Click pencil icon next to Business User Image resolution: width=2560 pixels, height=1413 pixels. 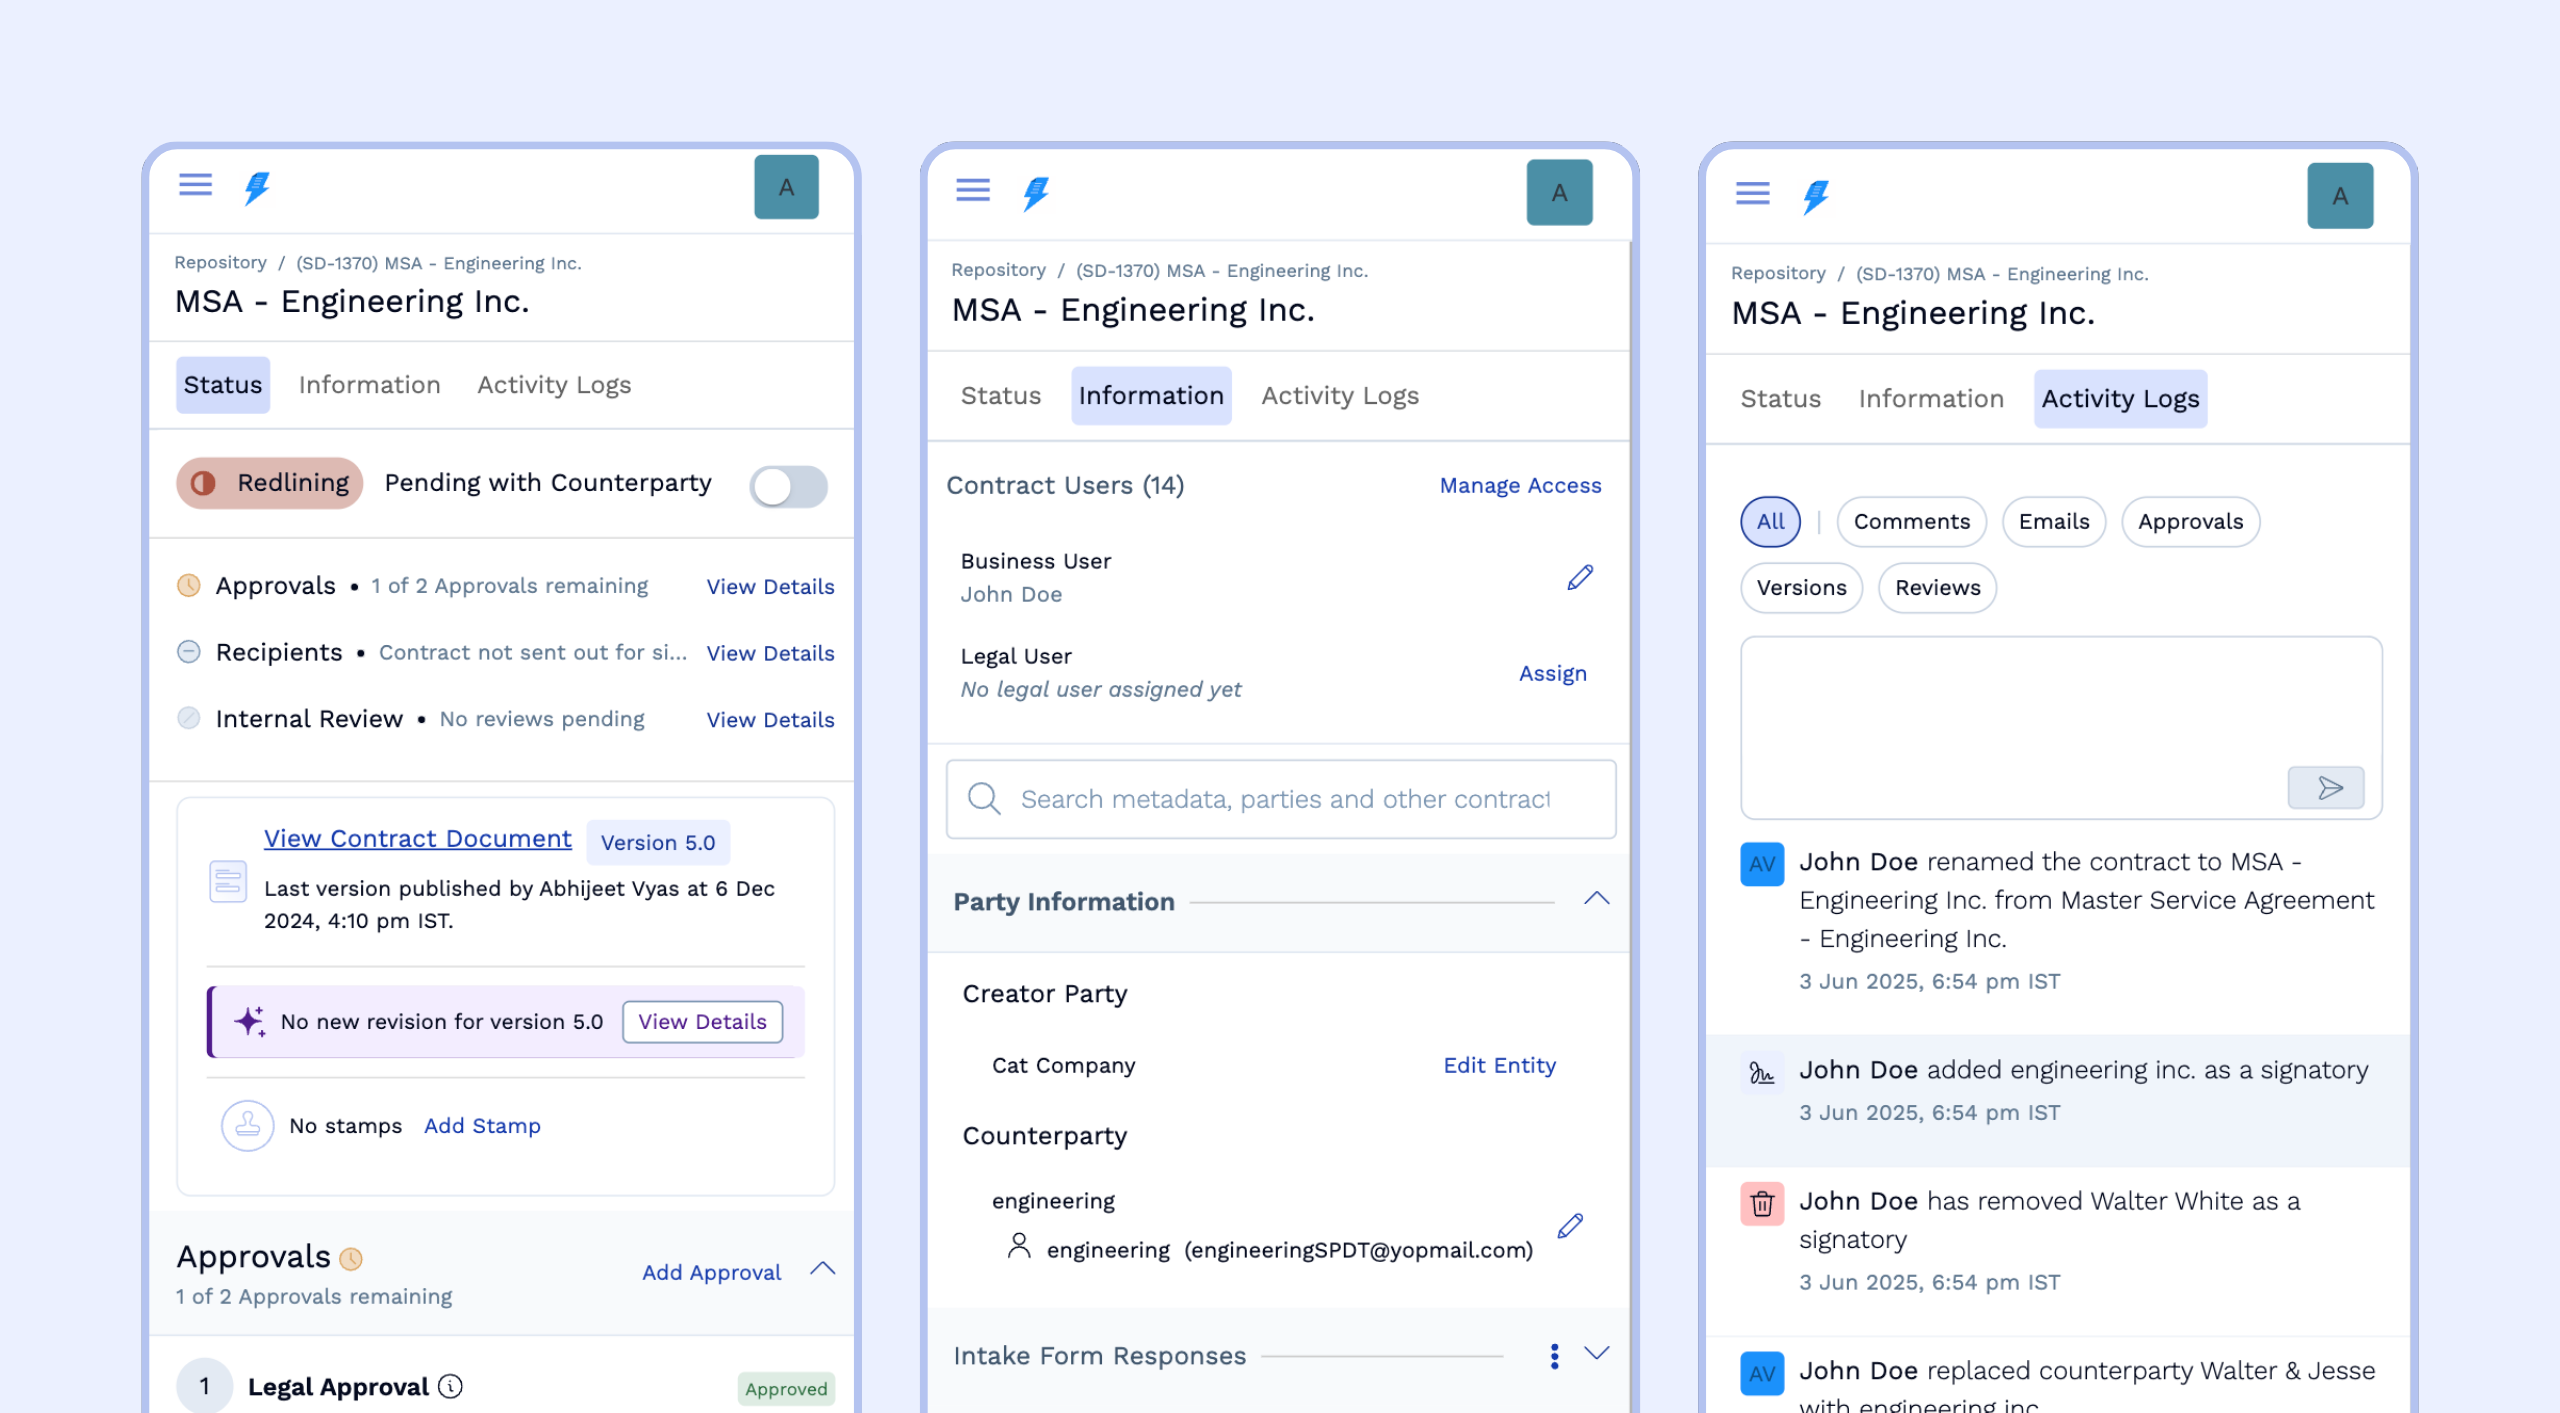(x=1580, y=577)
